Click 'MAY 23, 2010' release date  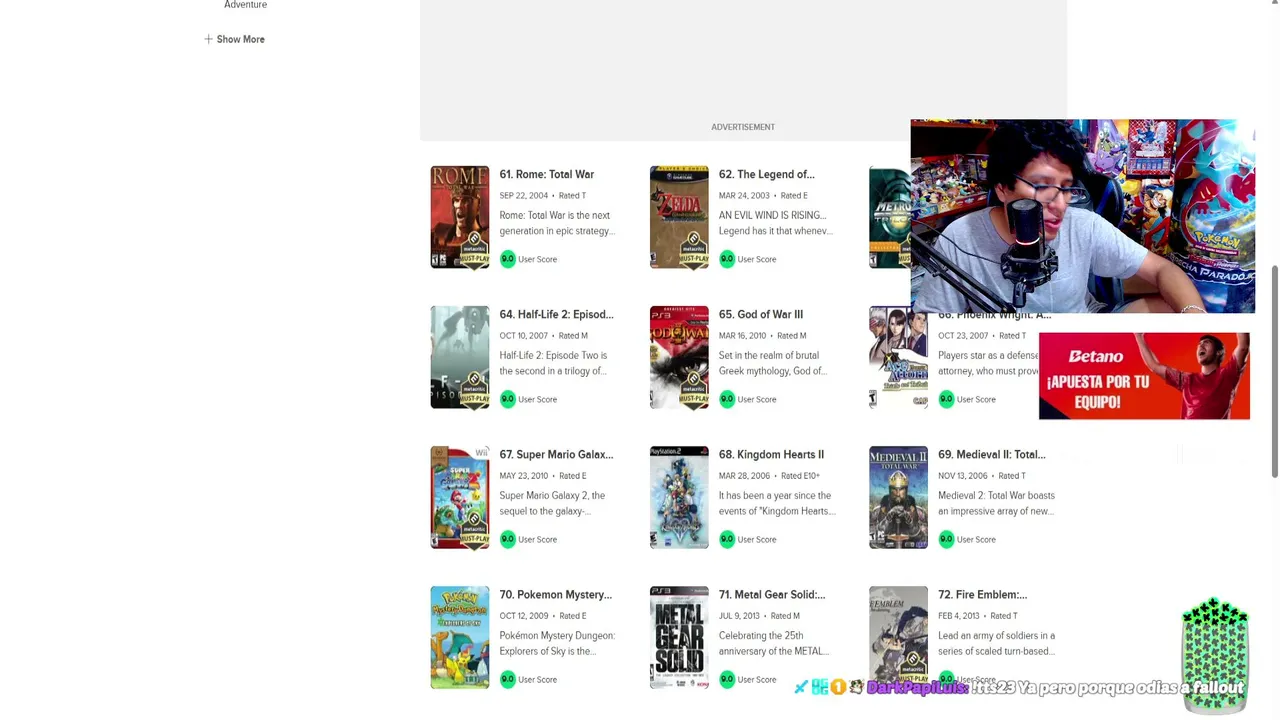523,475
